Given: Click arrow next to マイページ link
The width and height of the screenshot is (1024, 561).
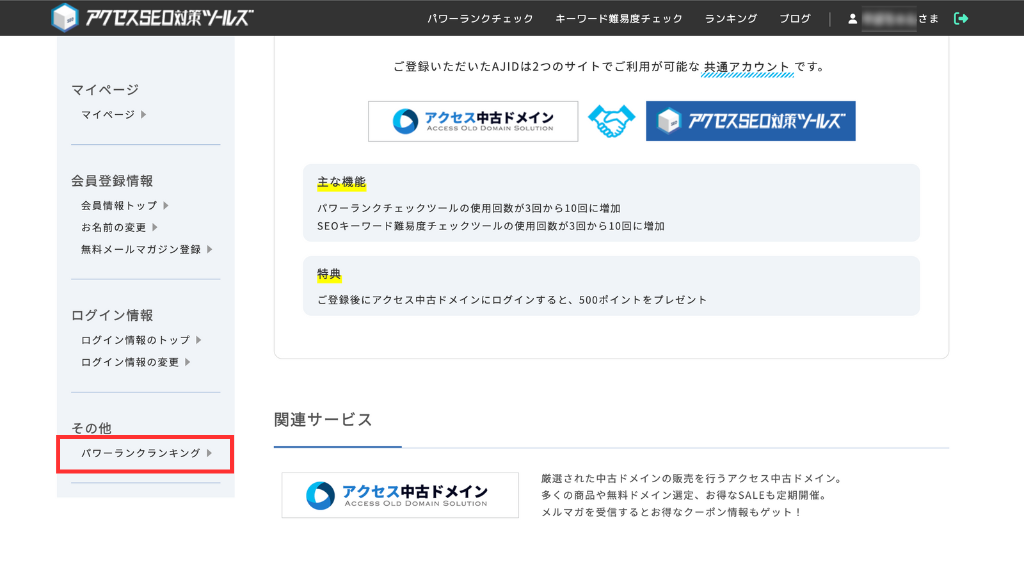Looking at the screenshot, I should [x=144, y=114].
